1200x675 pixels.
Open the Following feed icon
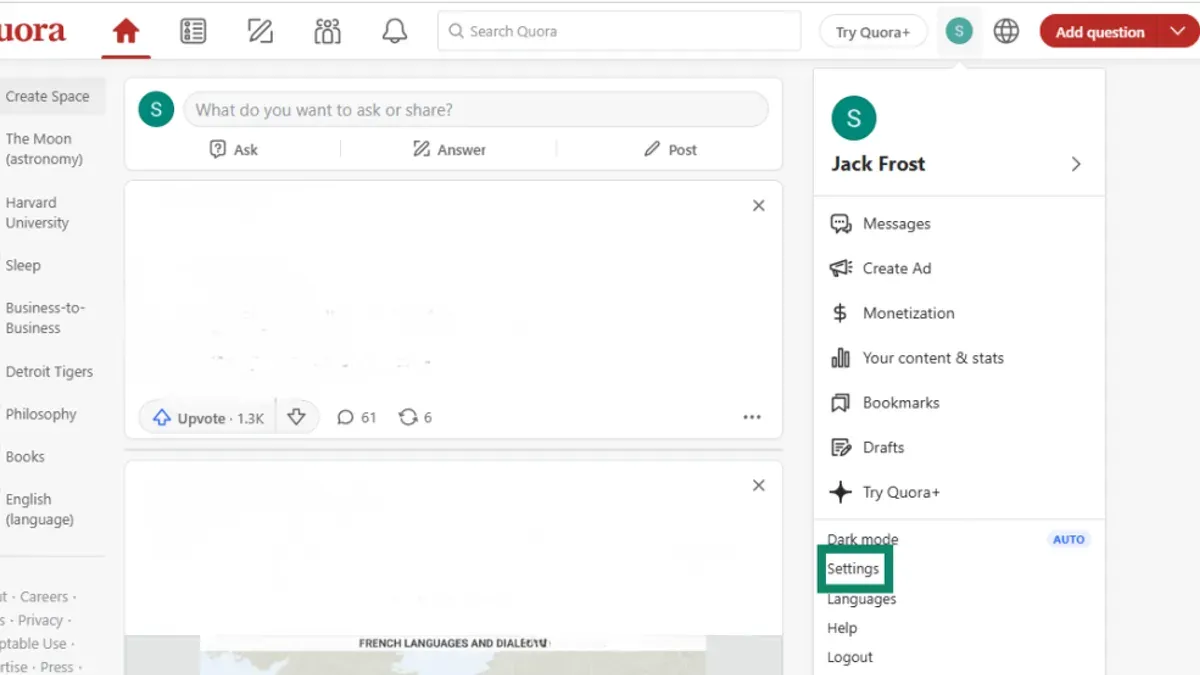click(193, 31)
